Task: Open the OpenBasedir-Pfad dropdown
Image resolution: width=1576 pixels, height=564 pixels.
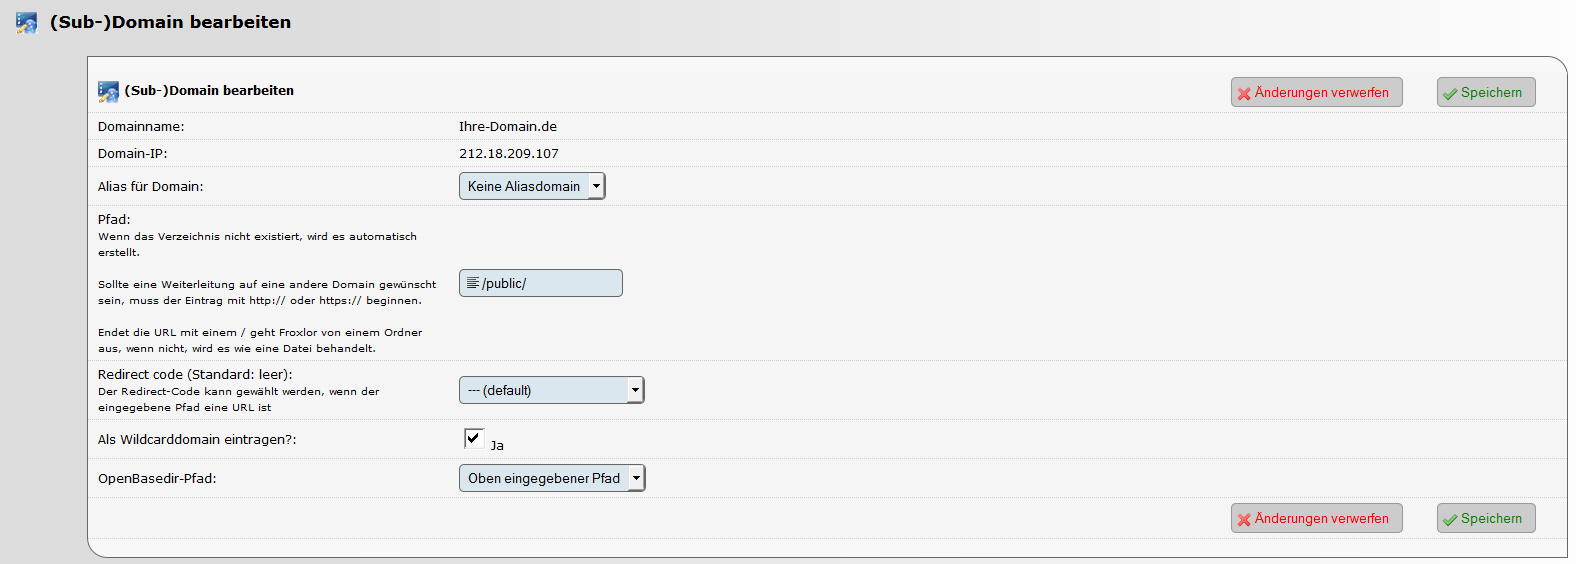Action: click(x=552, y=478)
